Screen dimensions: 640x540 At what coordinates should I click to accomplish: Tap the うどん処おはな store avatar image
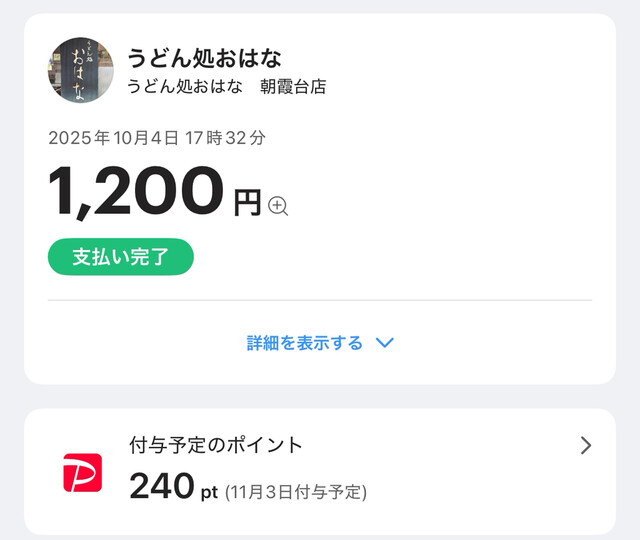80,70
